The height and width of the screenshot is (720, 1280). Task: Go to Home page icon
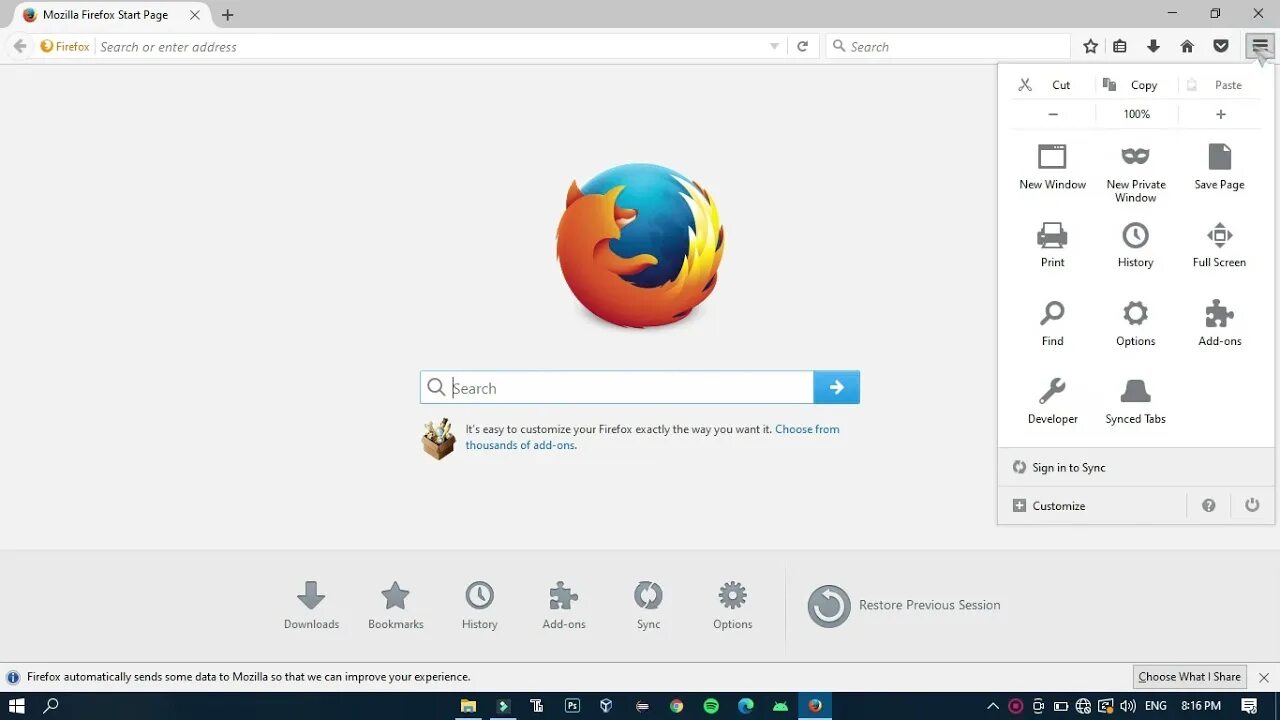[1187, 46]
